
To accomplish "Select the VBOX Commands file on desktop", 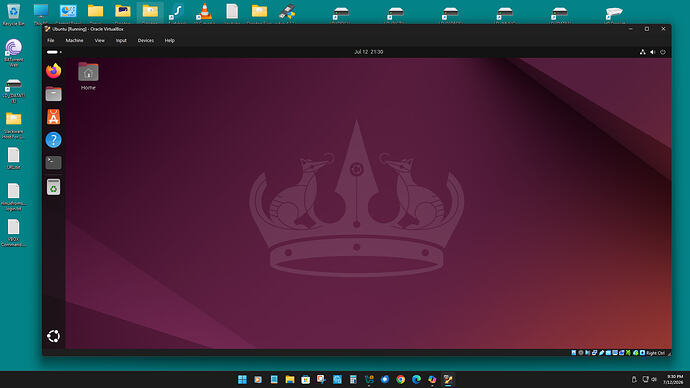I will 14,233.
